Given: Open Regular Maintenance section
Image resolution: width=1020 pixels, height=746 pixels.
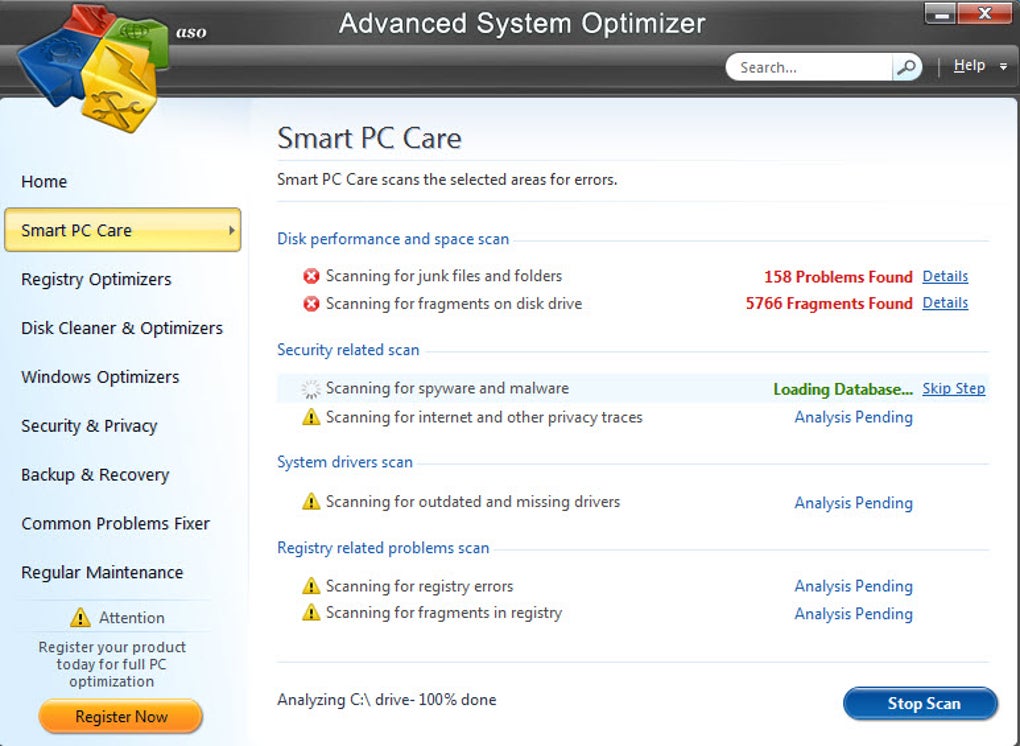Looking at the screenshot, I should (x=102, y=572).
